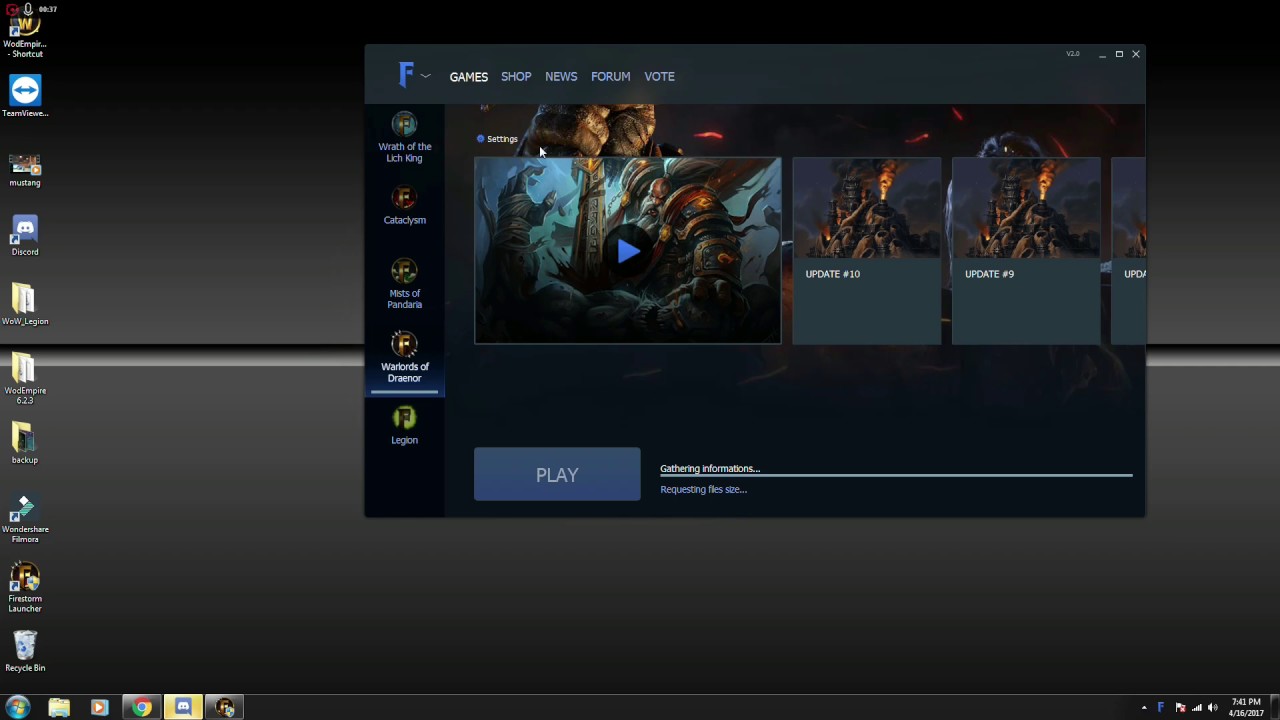The image size is (1280, 720).
Task: Click the 'Gathering informations...' status text
Action: point(710,468)
